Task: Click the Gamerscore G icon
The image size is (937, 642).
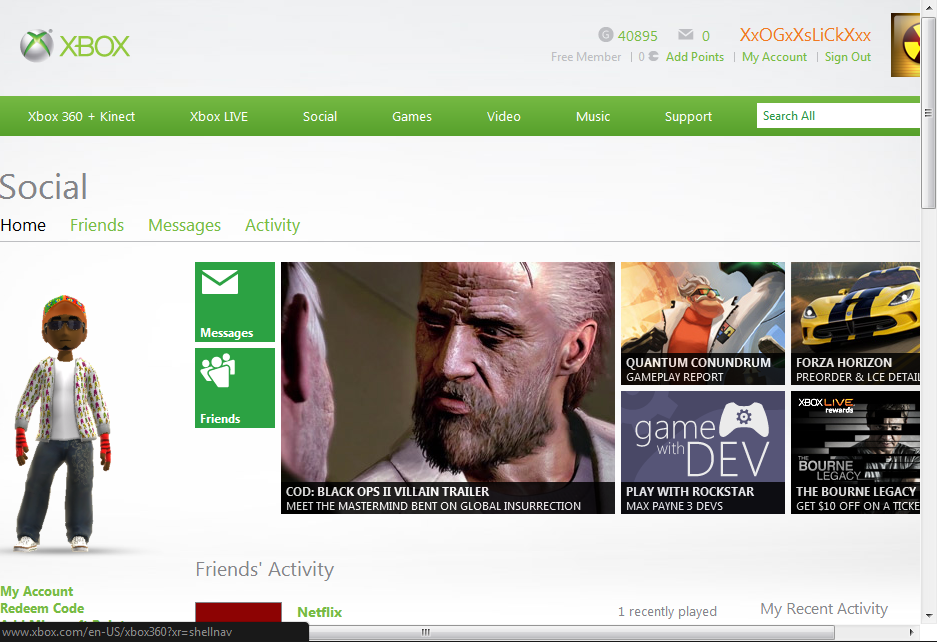Action: pos(605,35)
